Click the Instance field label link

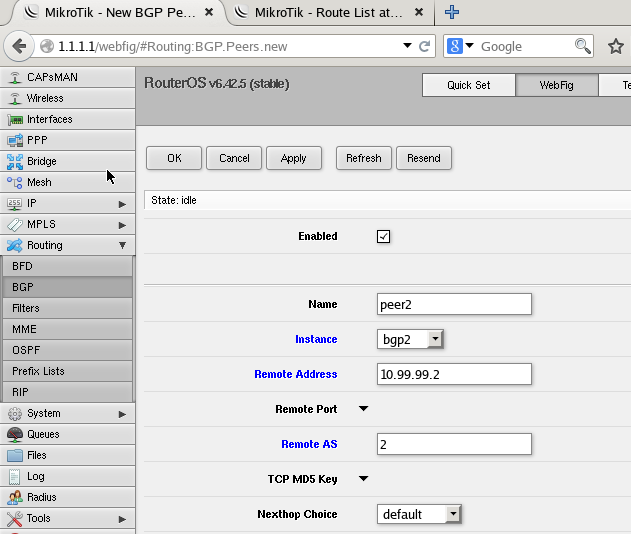click(316, 339)
